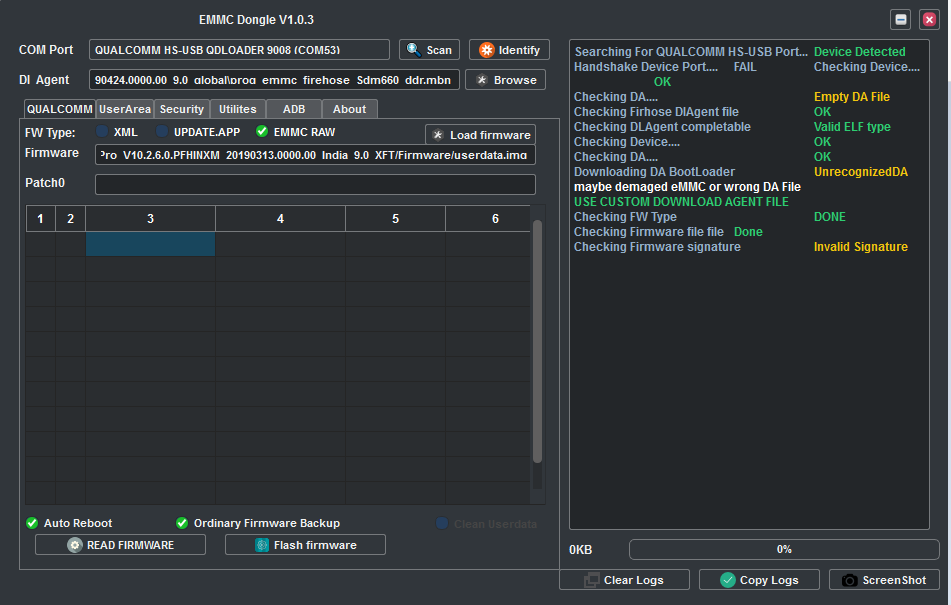
Task: Click the Flash firmware chip icon
Action: click(x=262, y=545)
